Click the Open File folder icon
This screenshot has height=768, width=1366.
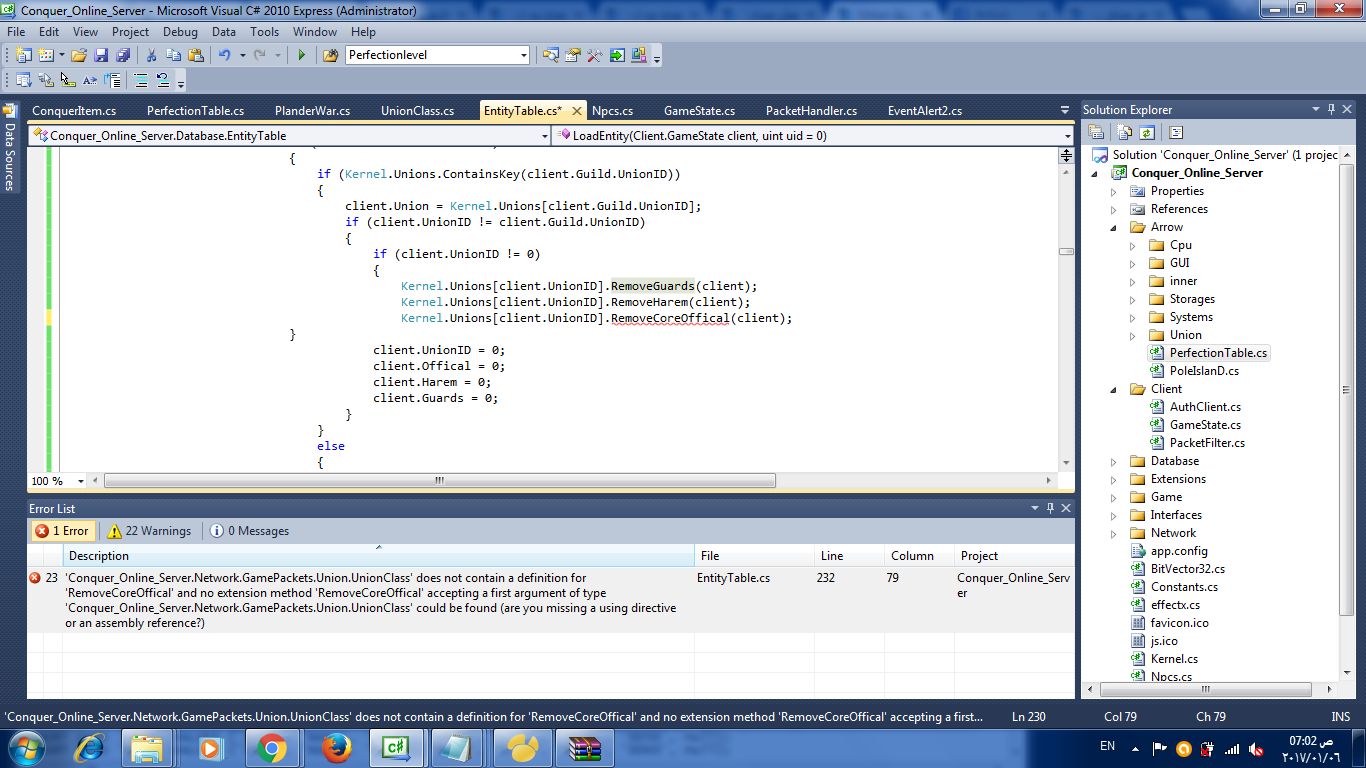pos(78,55)
